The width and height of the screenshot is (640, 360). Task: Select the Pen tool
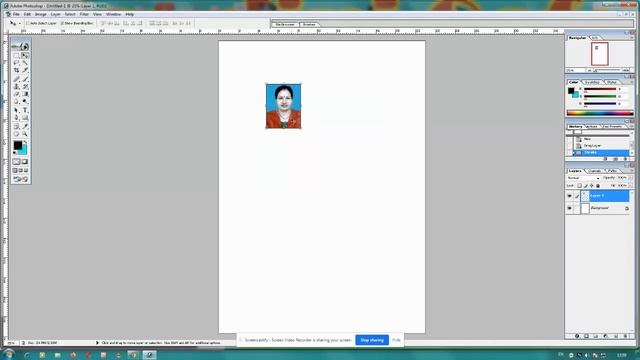[16, 118]
